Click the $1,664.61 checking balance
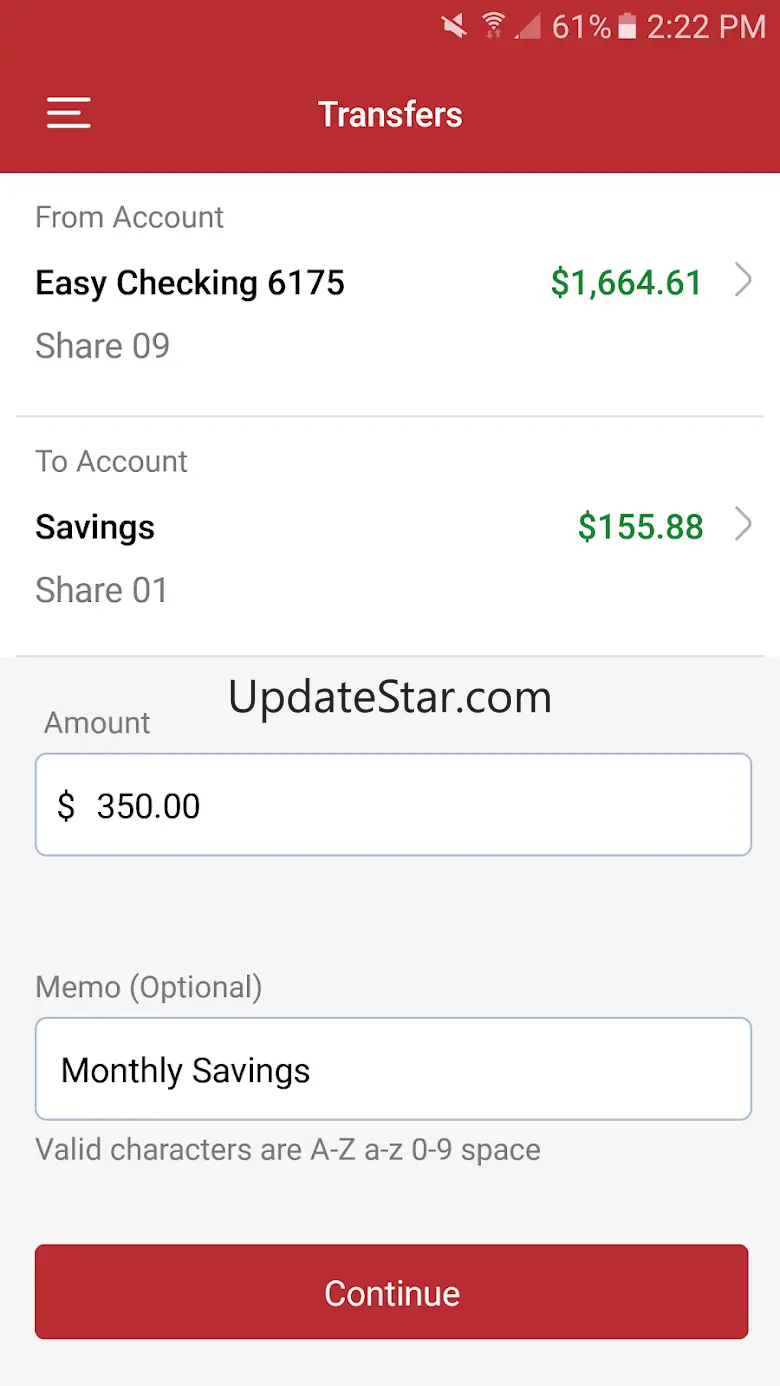Viewport: 780px width, 1386px height. (626, 283)
